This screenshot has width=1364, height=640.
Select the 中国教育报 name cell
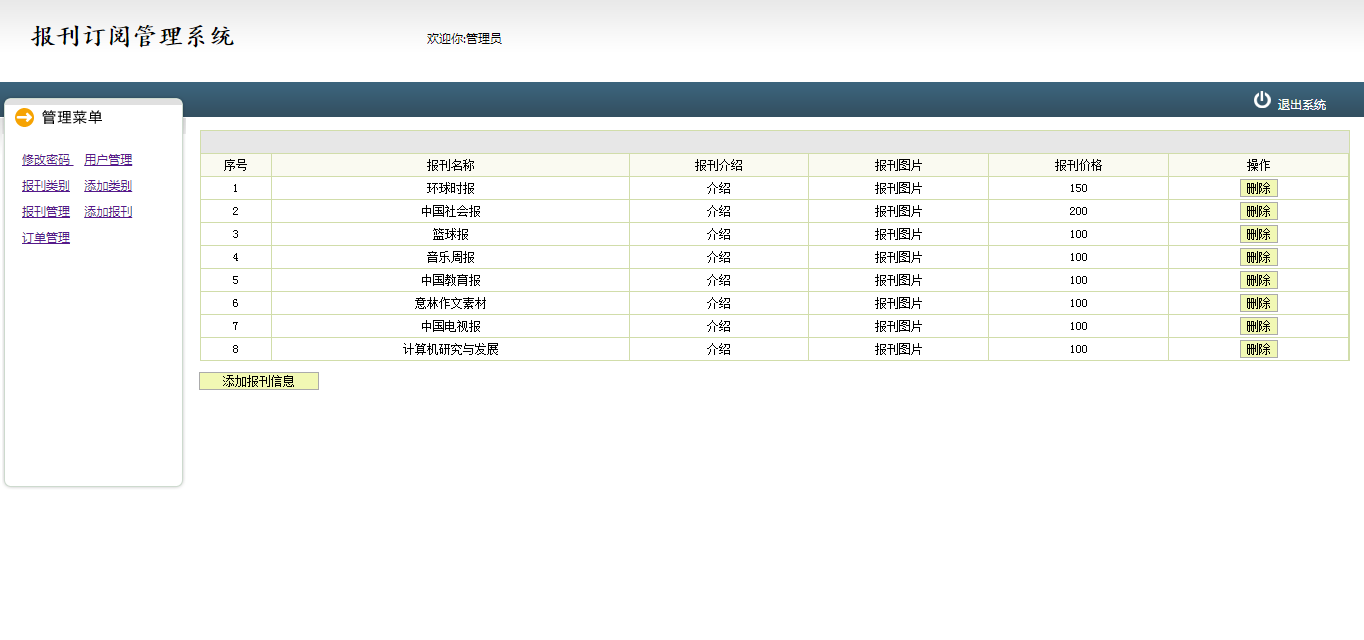pyautogui.click(x=450, y=280)
